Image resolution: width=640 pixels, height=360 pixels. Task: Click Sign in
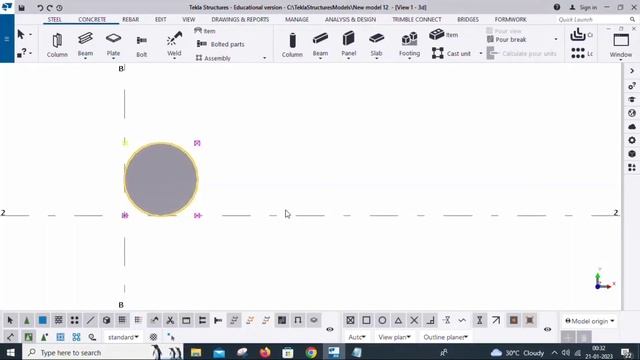click(x=584, y=7)
